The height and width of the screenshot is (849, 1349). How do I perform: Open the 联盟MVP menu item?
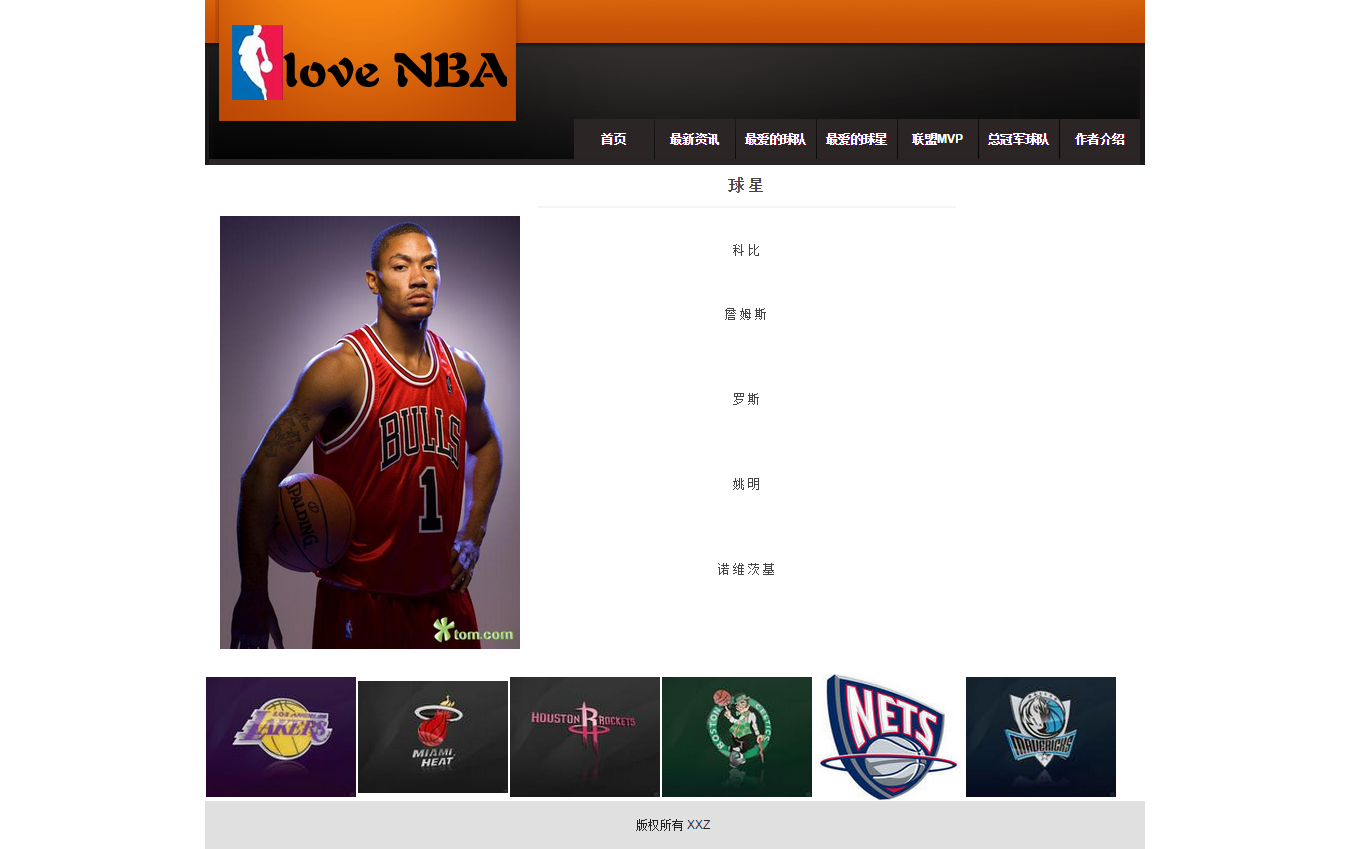click(938, 140)
